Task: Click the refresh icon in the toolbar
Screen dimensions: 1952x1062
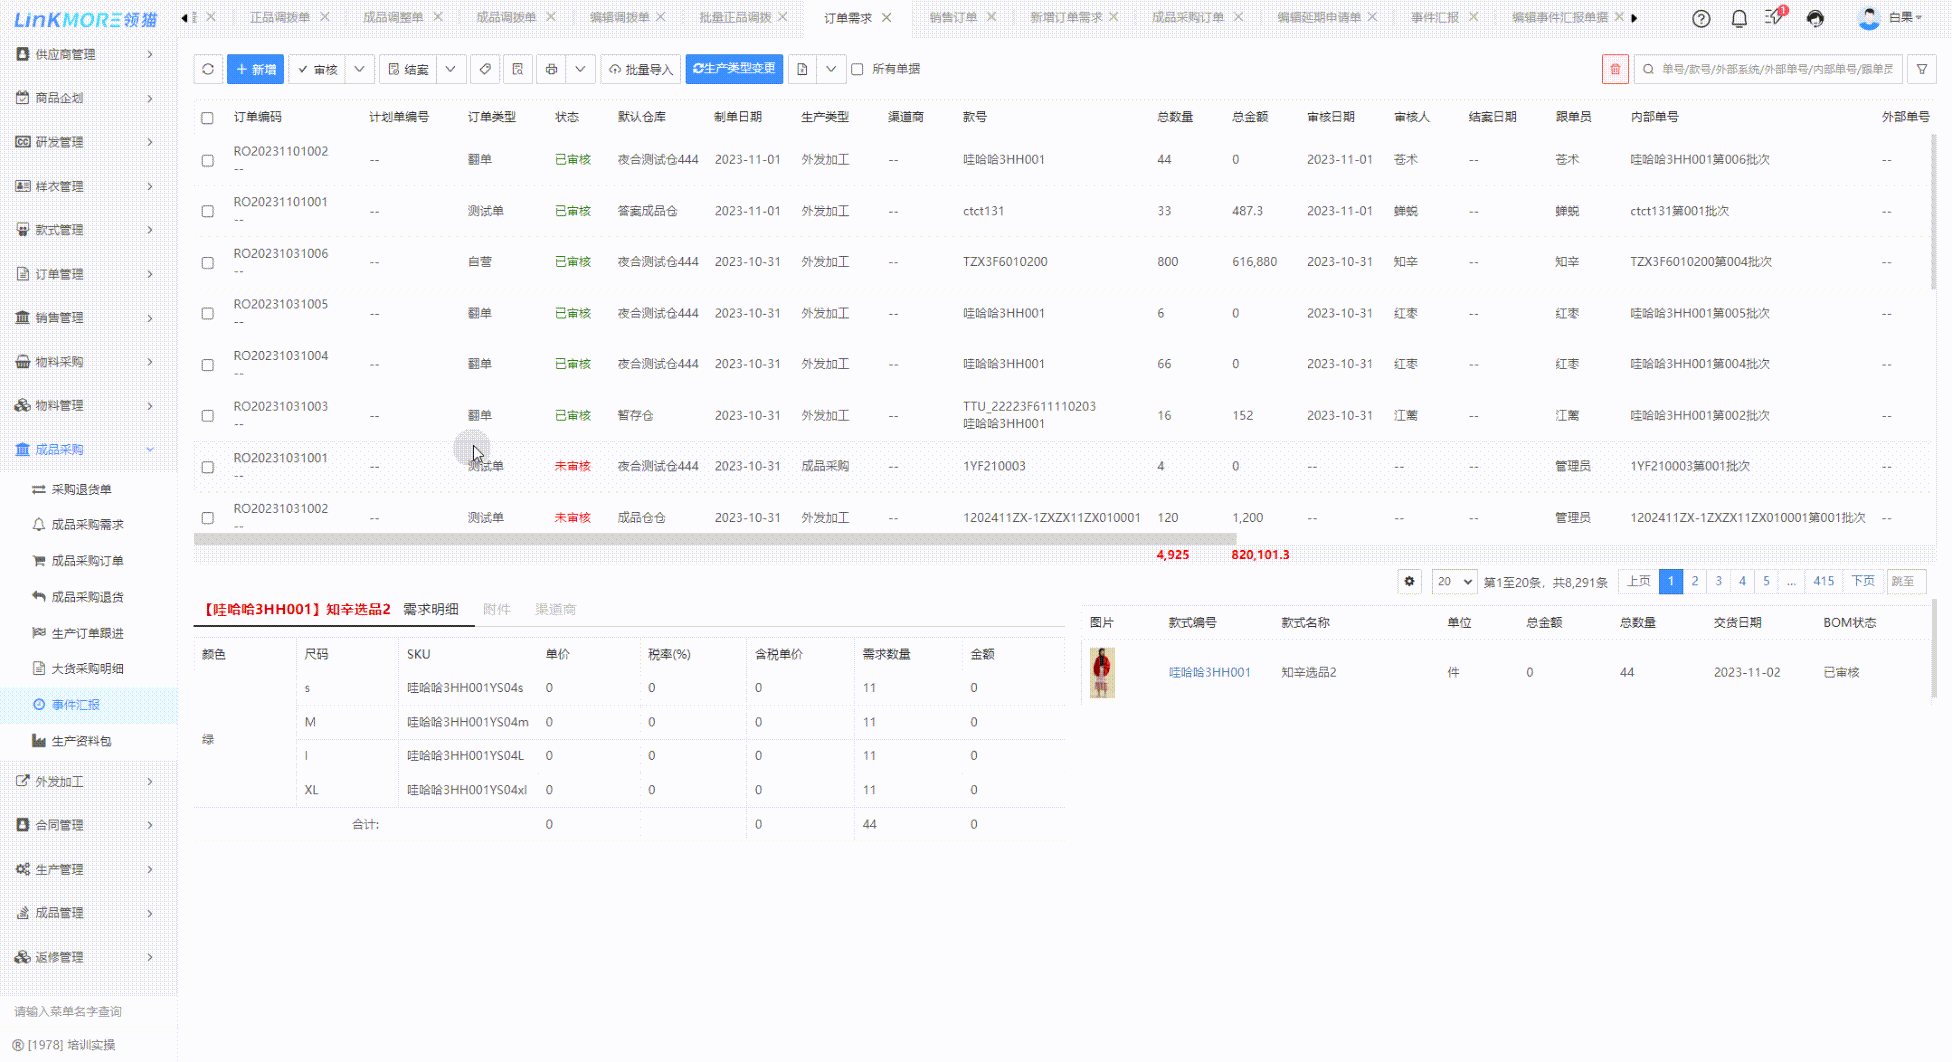Action: point(208,69)
